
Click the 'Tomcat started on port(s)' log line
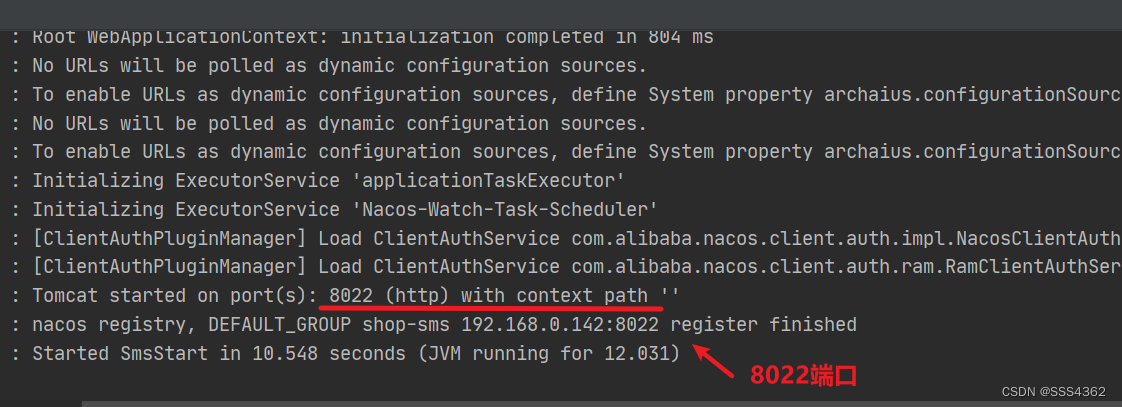pos(170,296)
